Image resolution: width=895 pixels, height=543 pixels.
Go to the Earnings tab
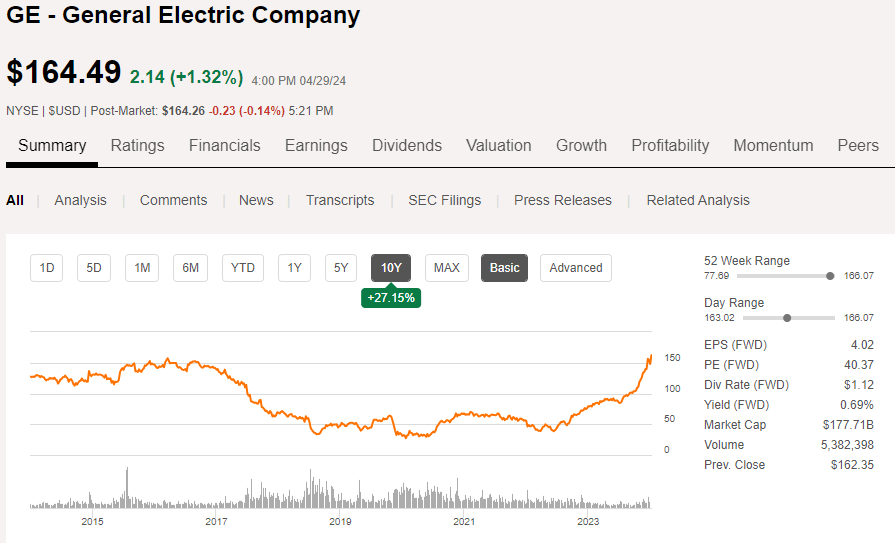[316, 145]
